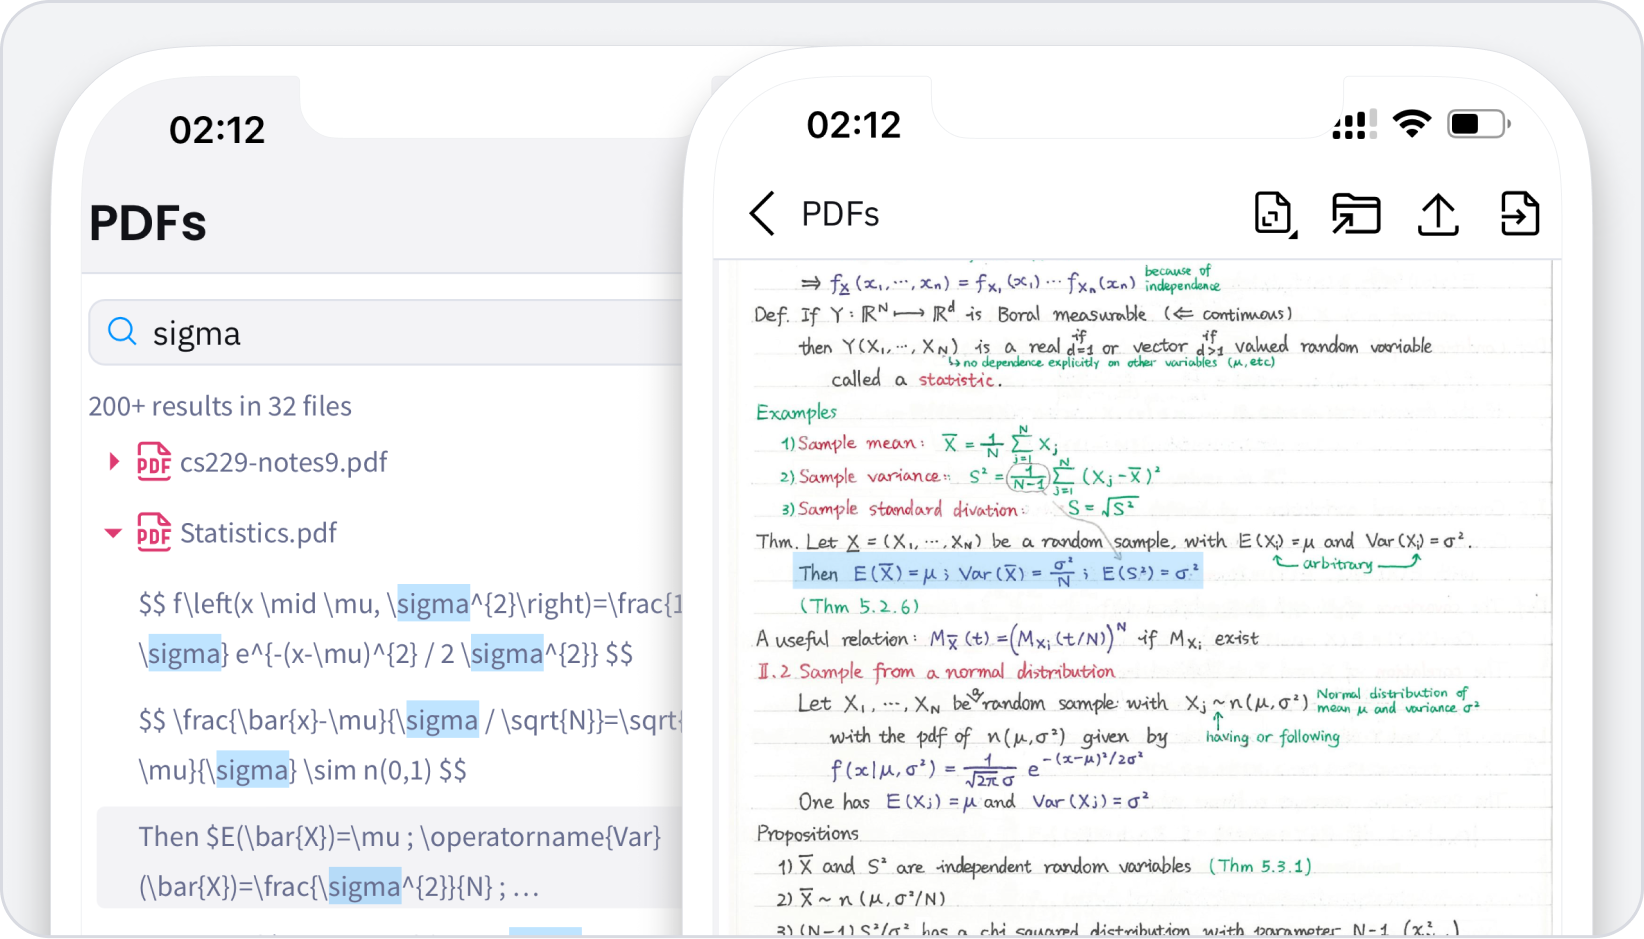1644x939 pixels.
Task: Click the Statistics.pdf PDF icon
Action: (x=154, y=532)
